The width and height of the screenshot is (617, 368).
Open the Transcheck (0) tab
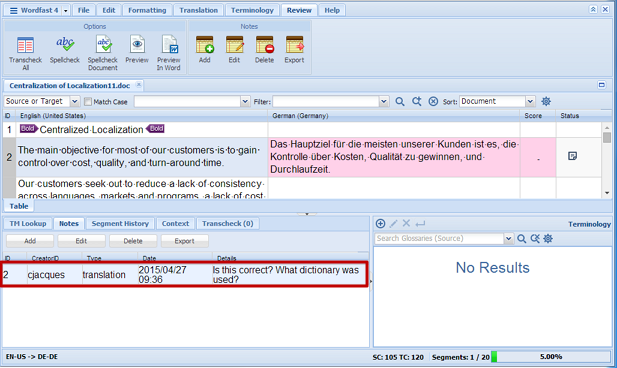pyautogui.click(x=228, y=224)
